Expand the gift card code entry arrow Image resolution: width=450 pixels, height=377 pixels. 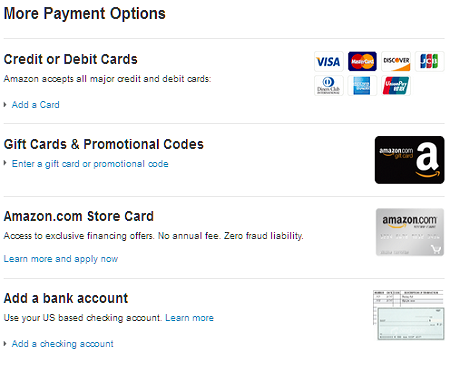pos(5,163)
